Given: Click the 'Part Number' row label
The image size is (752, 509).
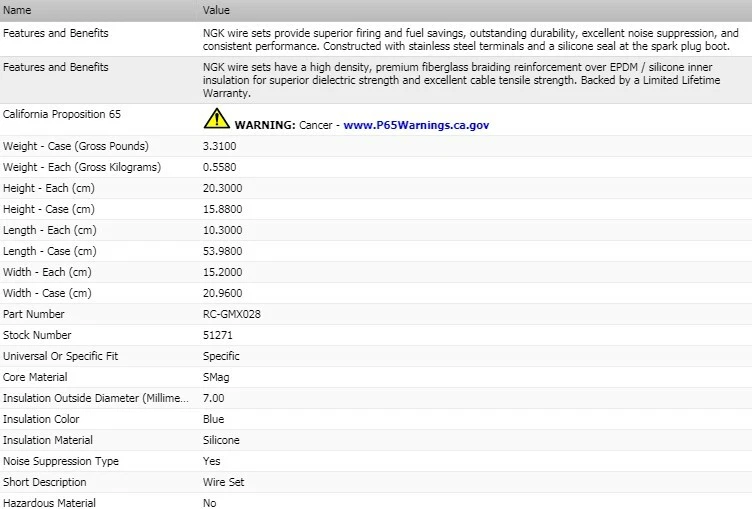Looking at the screenshot, I should point(34,314).
